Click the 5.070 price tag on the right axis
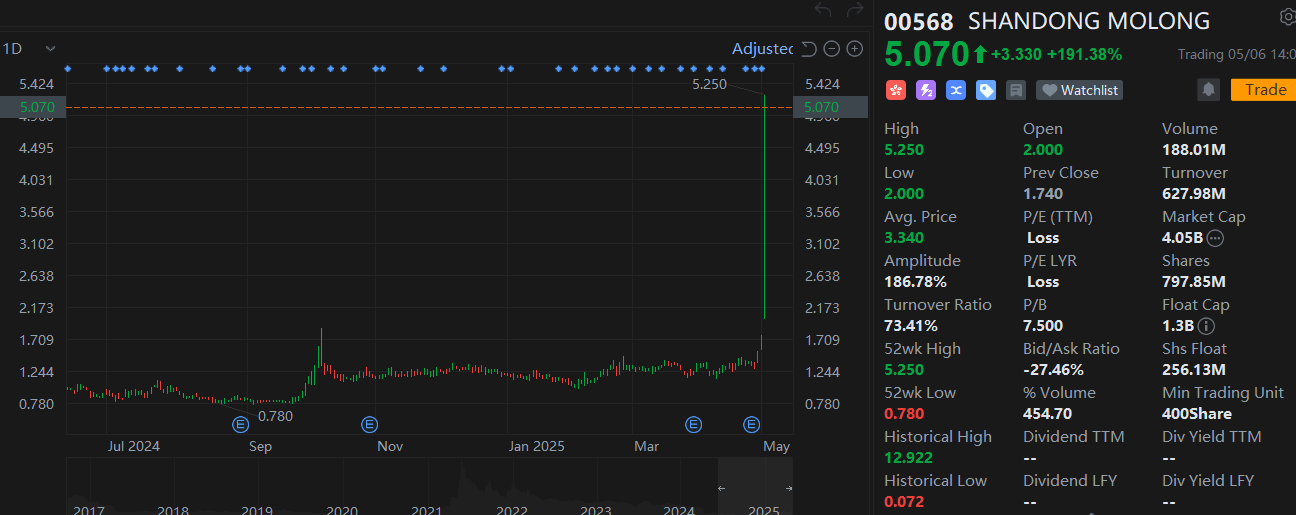Screen dimensions: 1296x515 (x=829, y=107)
